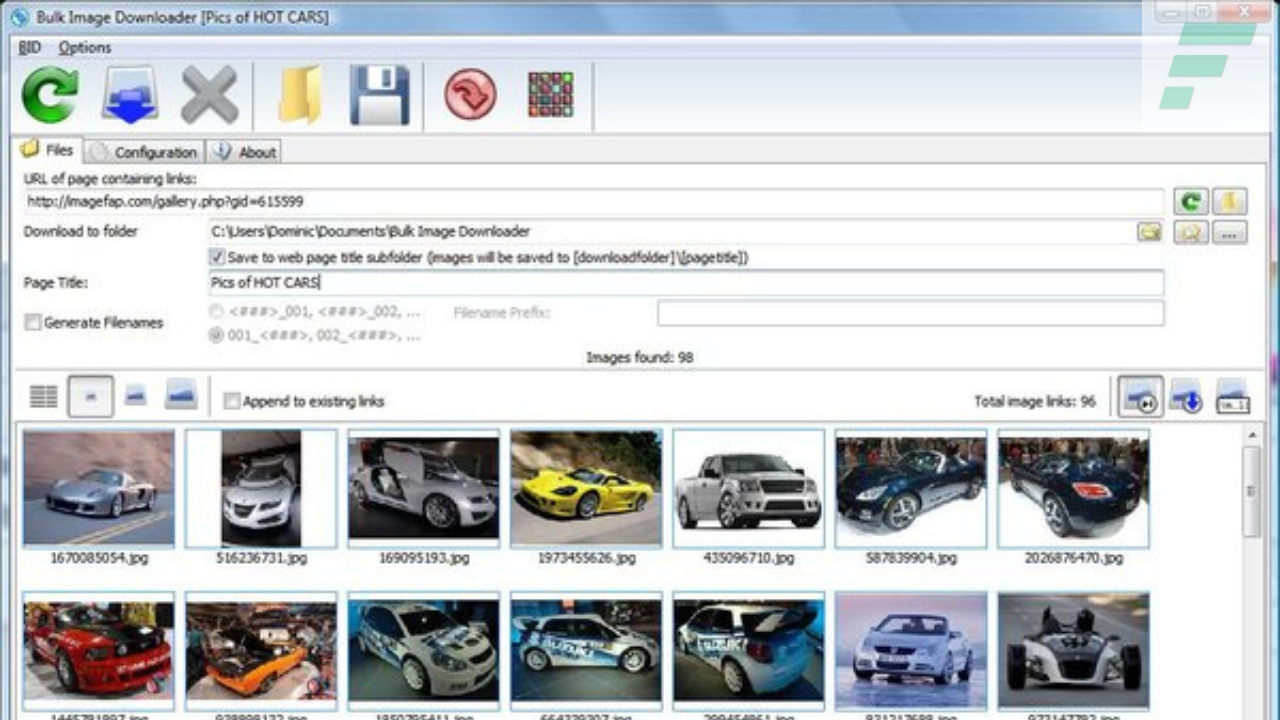Viewport: 1280px width, 720px height.
Task: Select thumbnail 587839904.jpg
Action: [911, 488]
